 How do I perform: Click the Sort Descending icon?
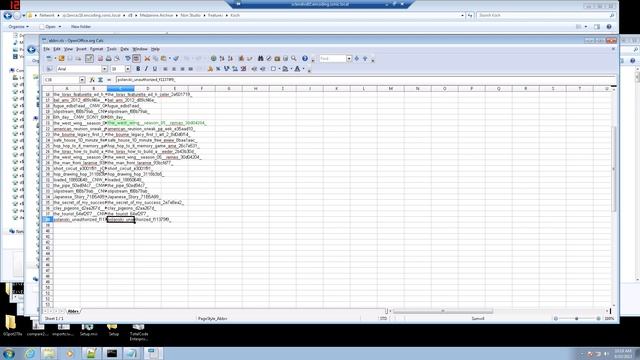click(x=230, y=59)
